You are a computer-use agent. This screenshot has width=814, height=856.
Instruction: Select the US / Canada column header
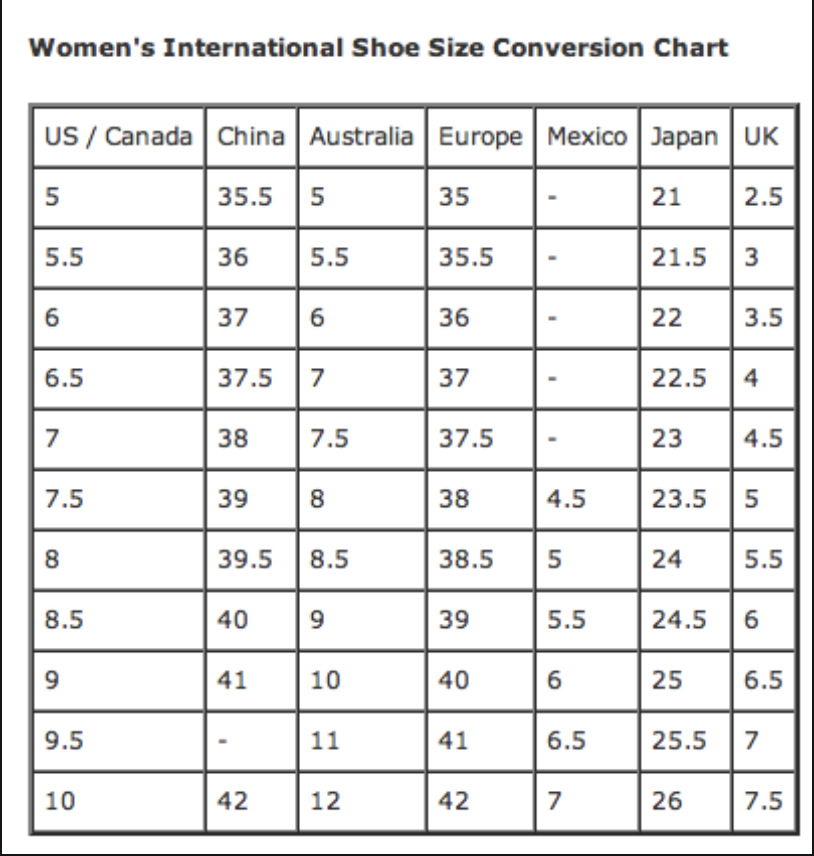point(118,136)
